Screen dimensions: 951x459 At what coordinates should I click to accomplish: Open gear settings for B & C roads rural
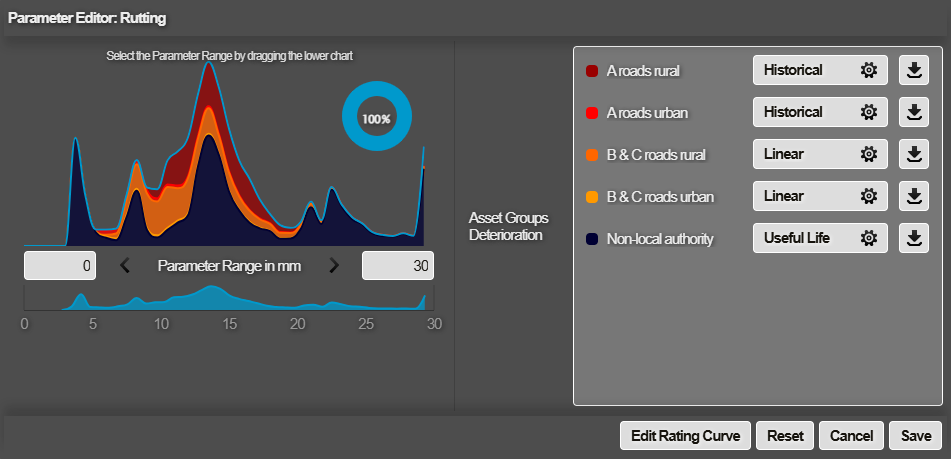(869, 155)
